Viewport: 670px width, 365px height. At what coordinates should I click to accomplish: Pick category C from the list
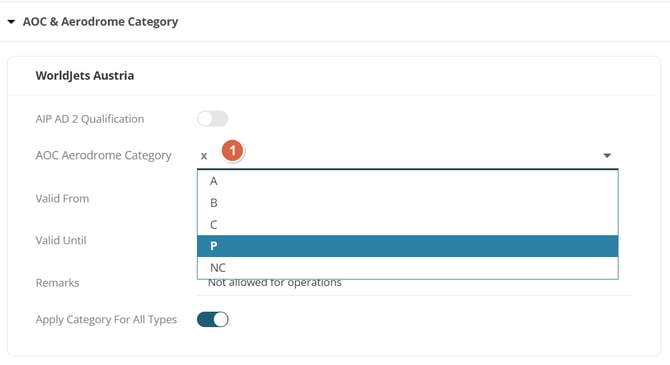click(408, 225)
